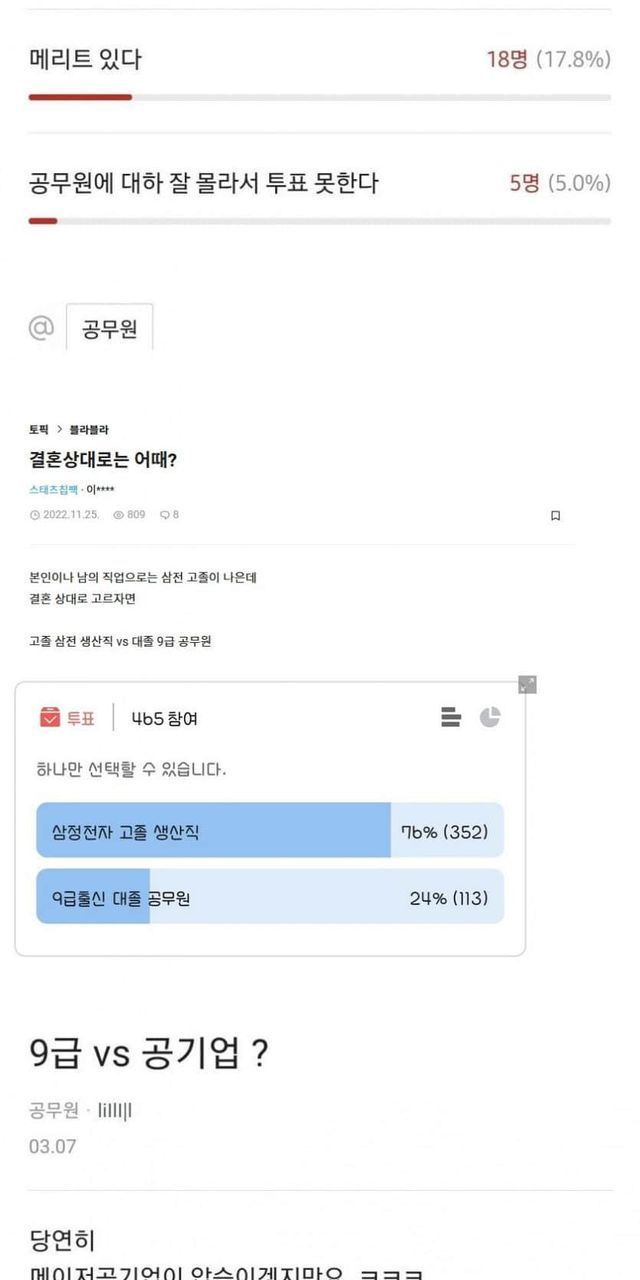Click the bookmark icon on the post
The height and width of the screenshot is (1280, 640).
coord(555,516)
